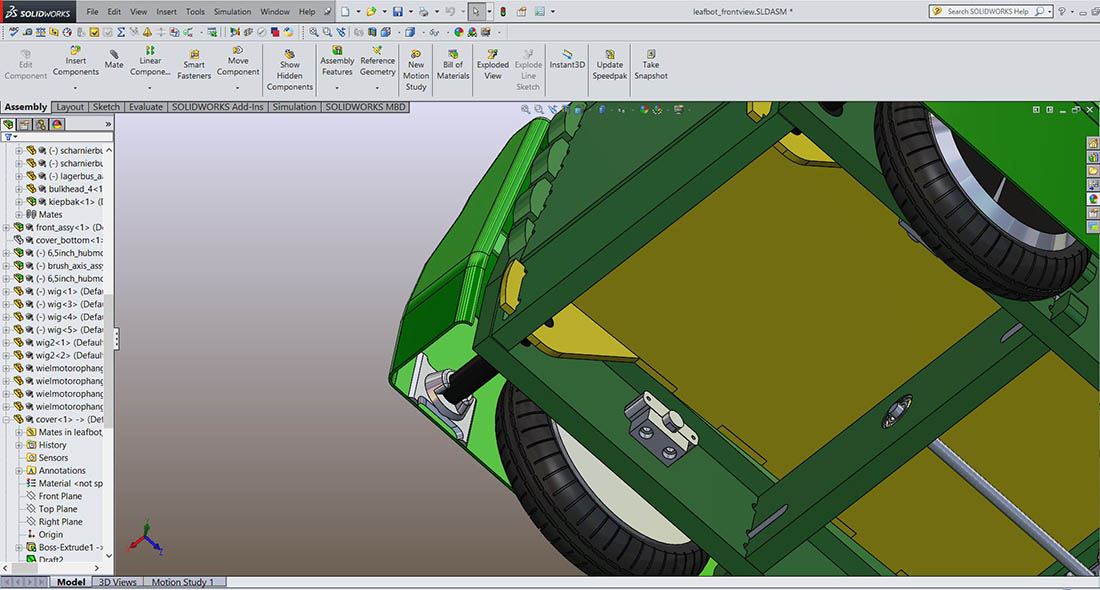
Task: Expand the wig<1> component node
Action: tap(6, 291)
